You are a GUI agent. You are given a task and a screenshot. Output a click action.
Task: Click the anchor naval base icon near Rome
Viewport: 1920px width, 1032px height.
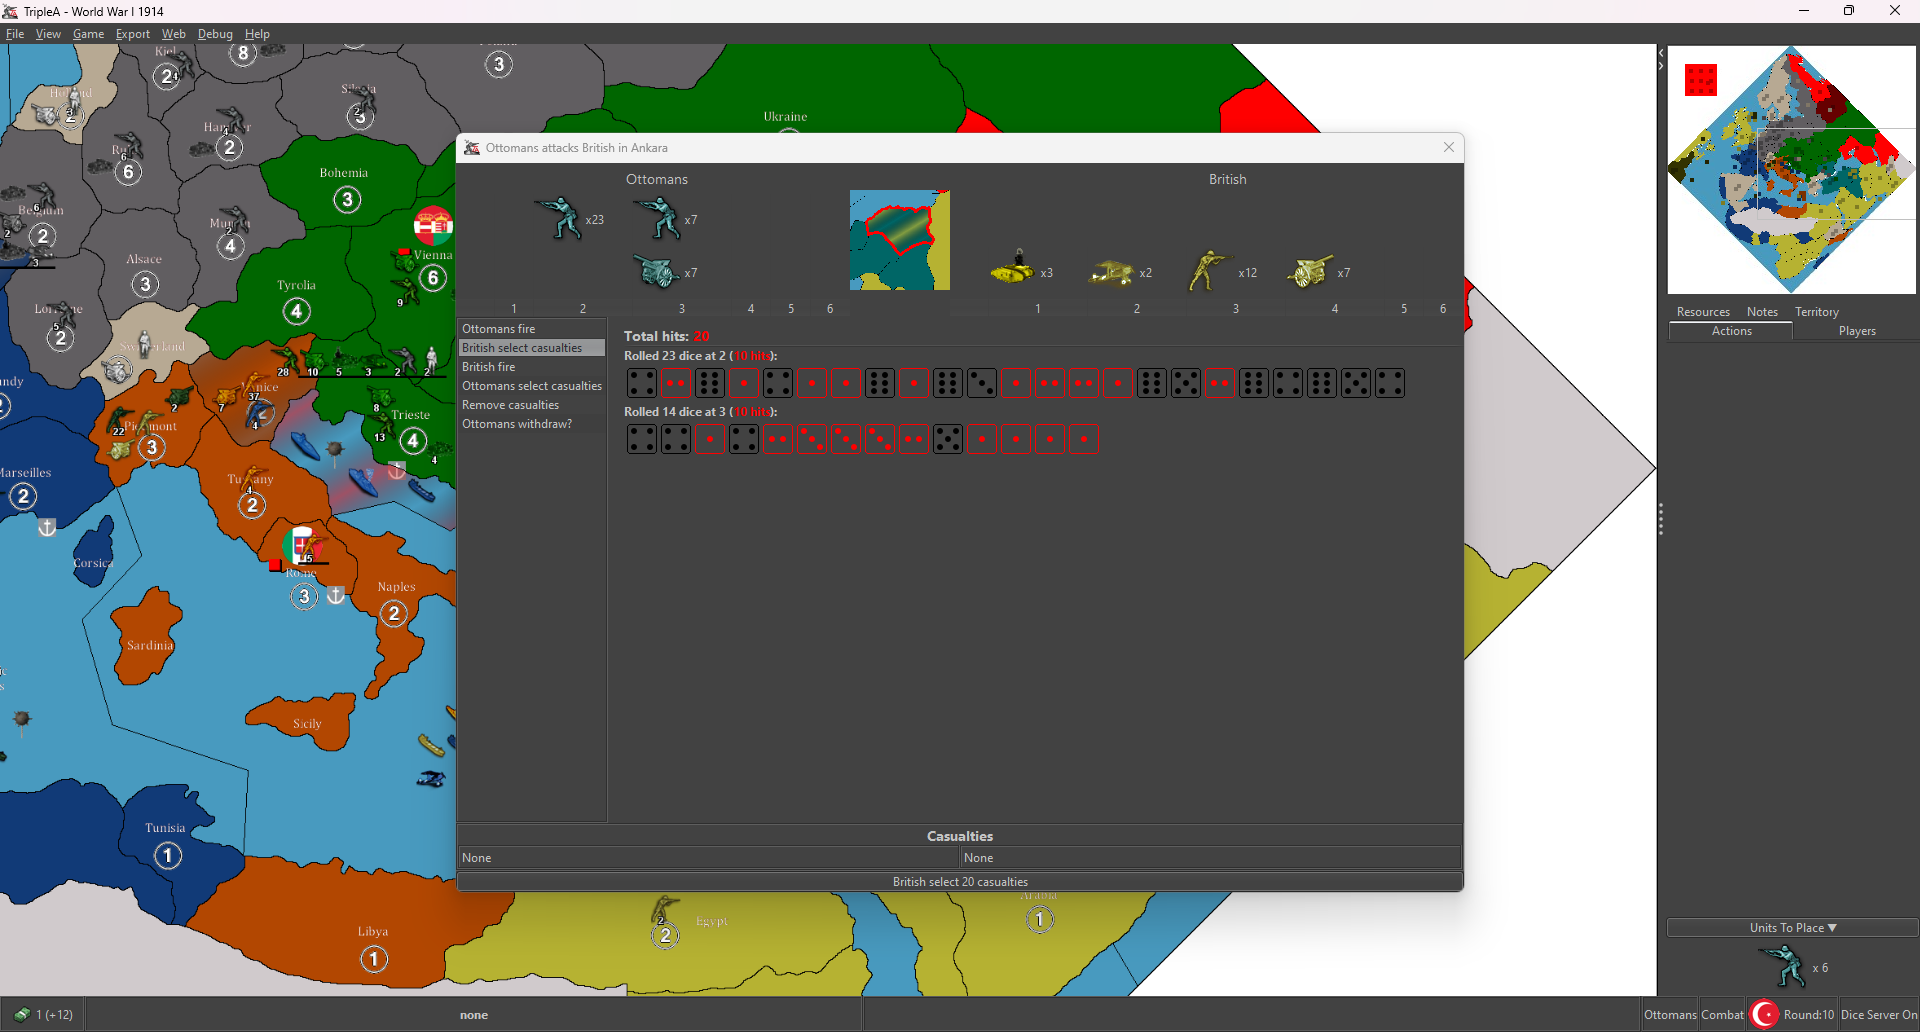tap(337, 595)
